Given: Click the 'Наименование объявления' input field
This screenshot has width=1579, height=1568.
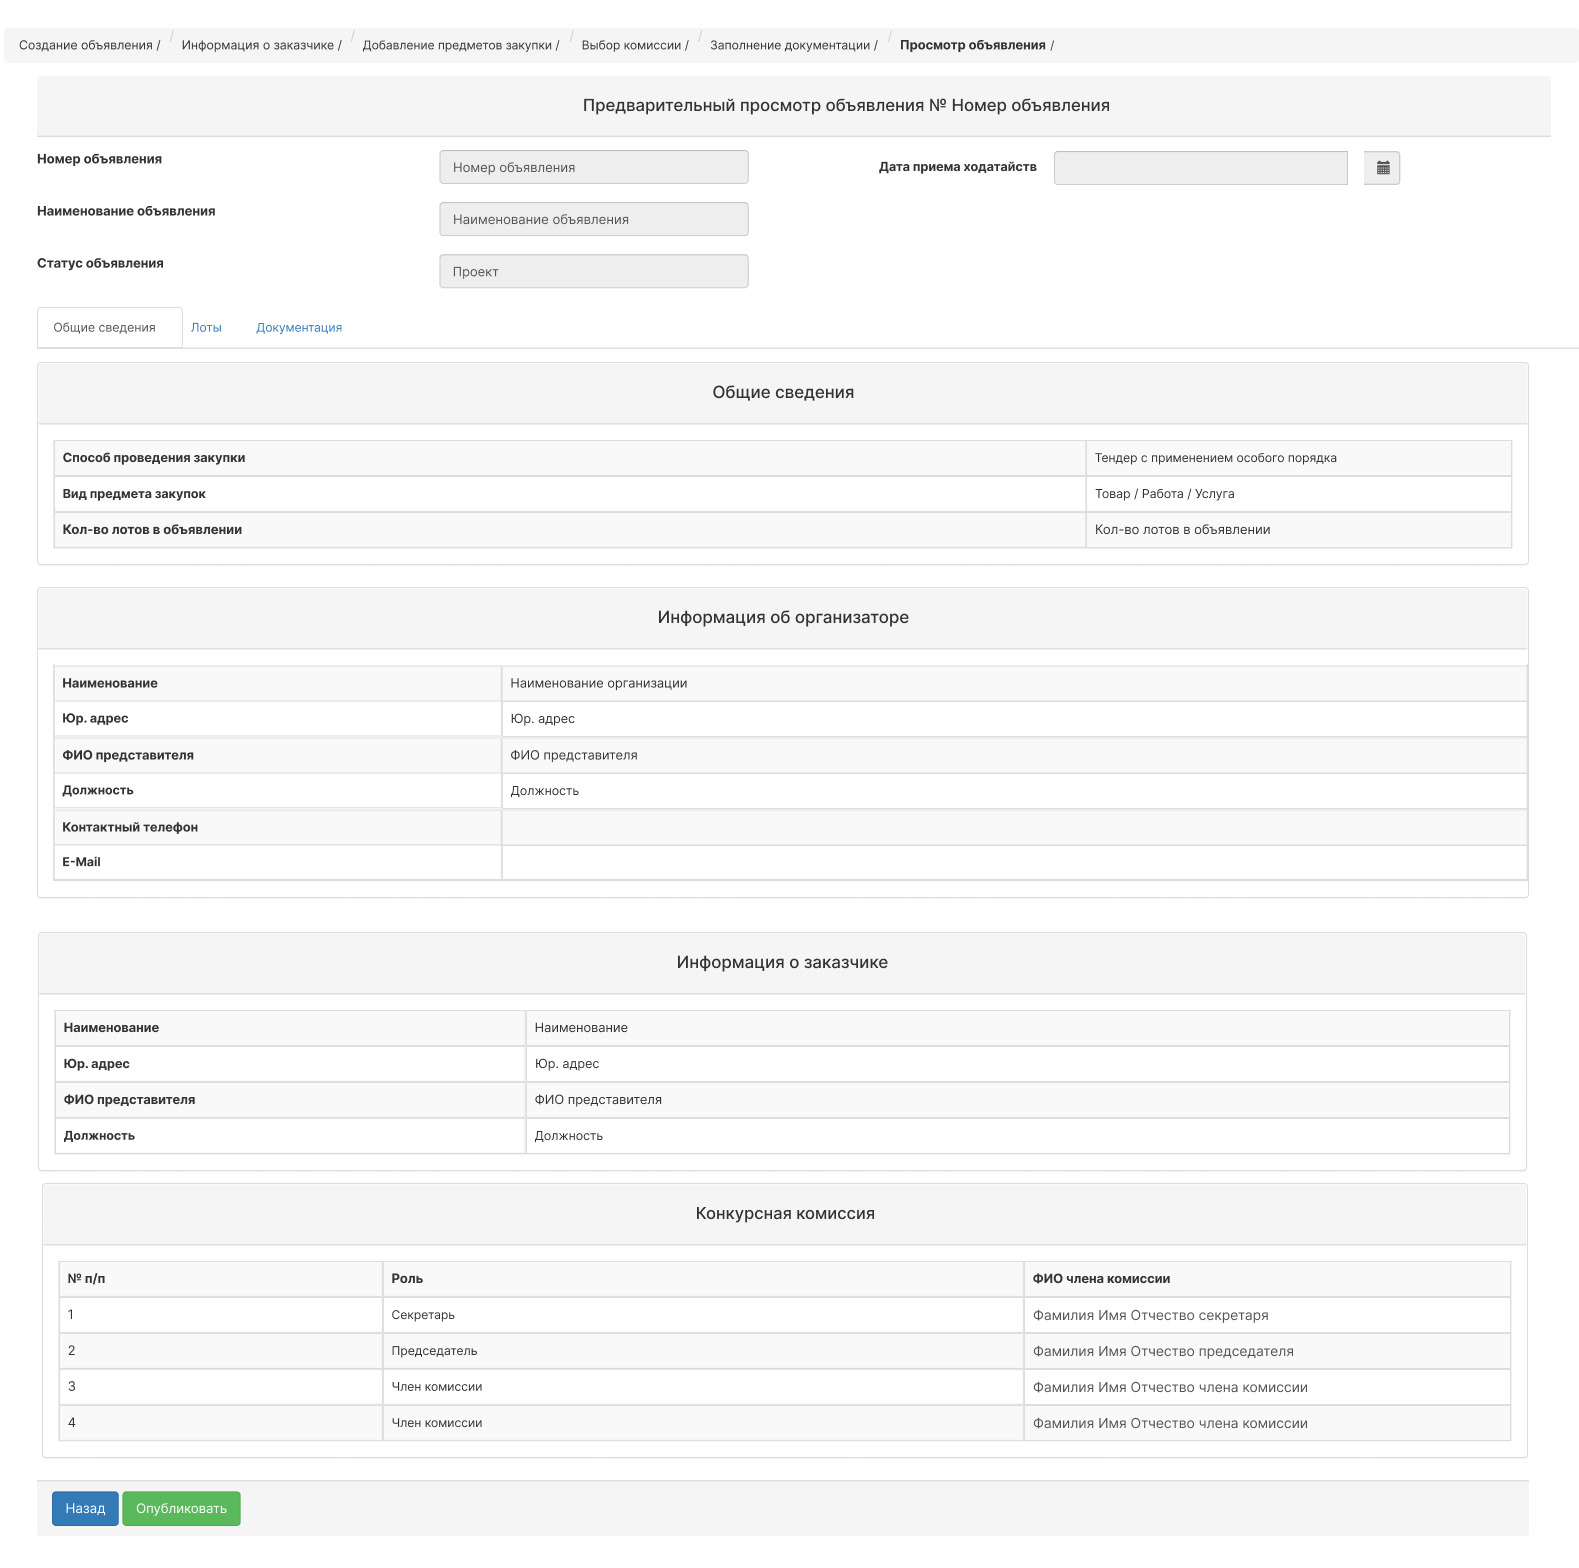Looking at the screenshot, I should pyautogui.click(x=594, y=219).
